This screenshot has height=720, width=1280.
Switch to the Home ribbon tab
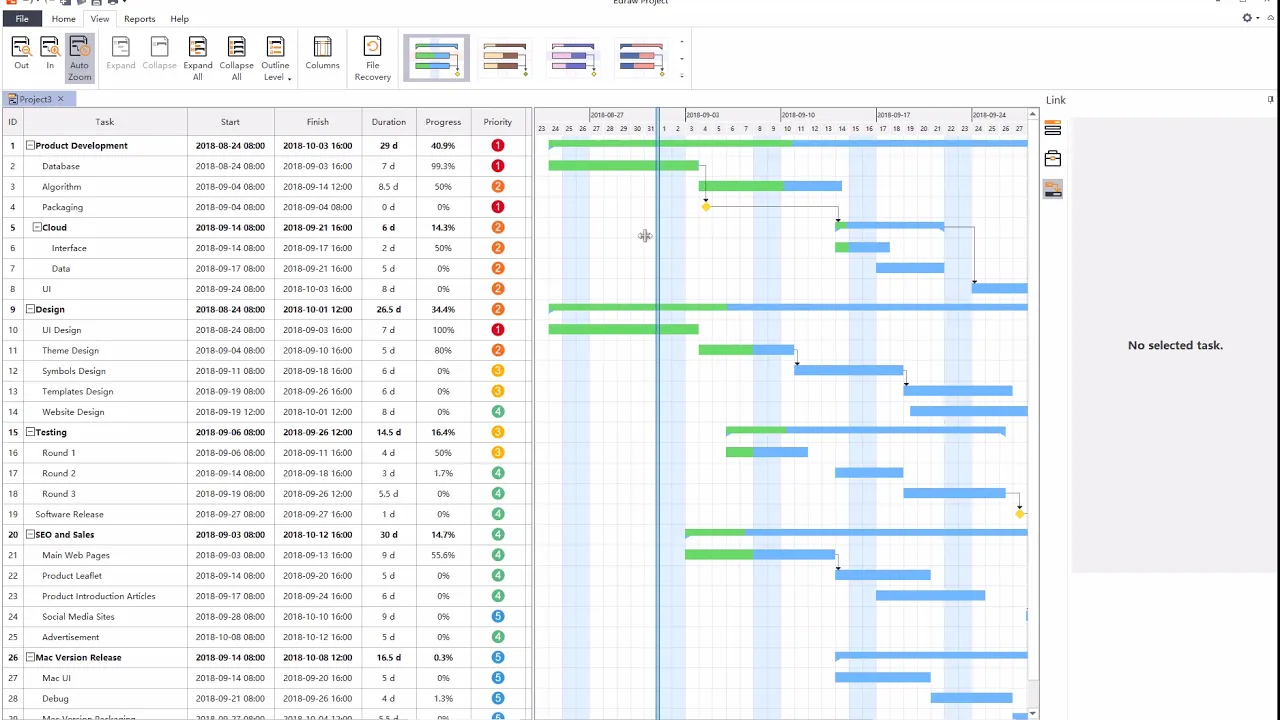click(63, 19)
